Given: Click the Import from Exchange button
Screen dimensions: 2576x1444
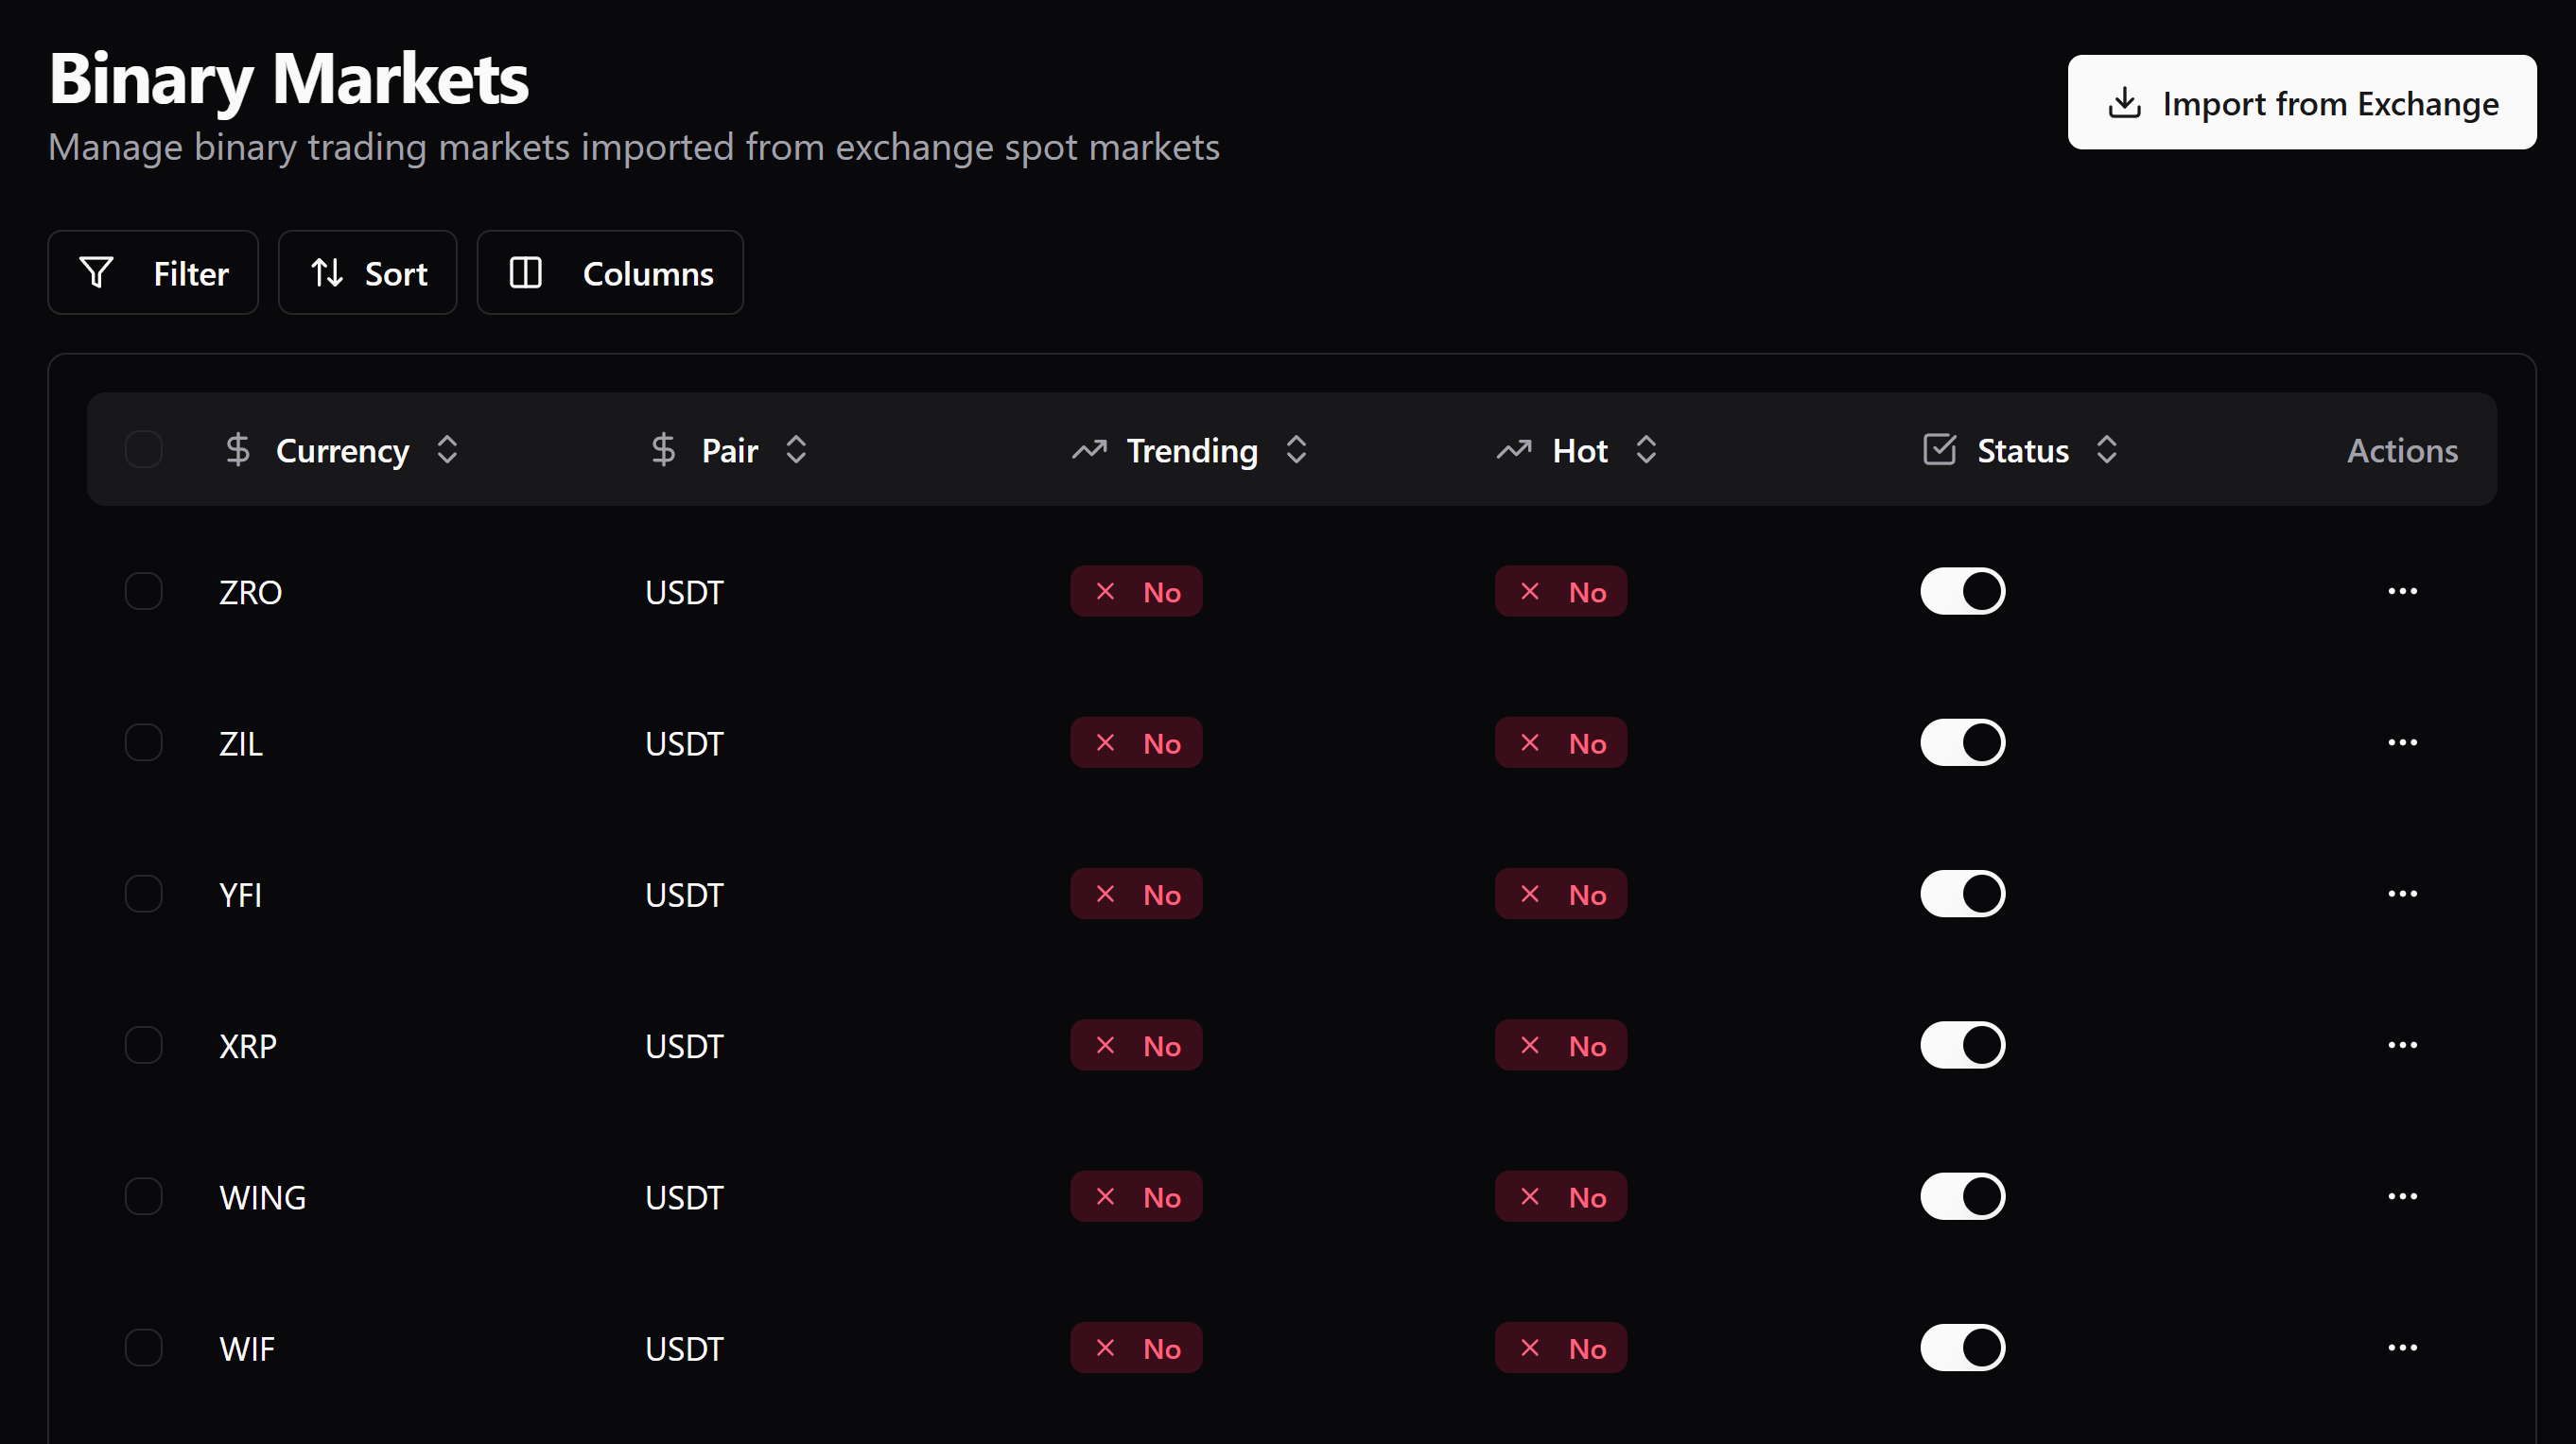Looking at the screenshot, I should 2301,102.
